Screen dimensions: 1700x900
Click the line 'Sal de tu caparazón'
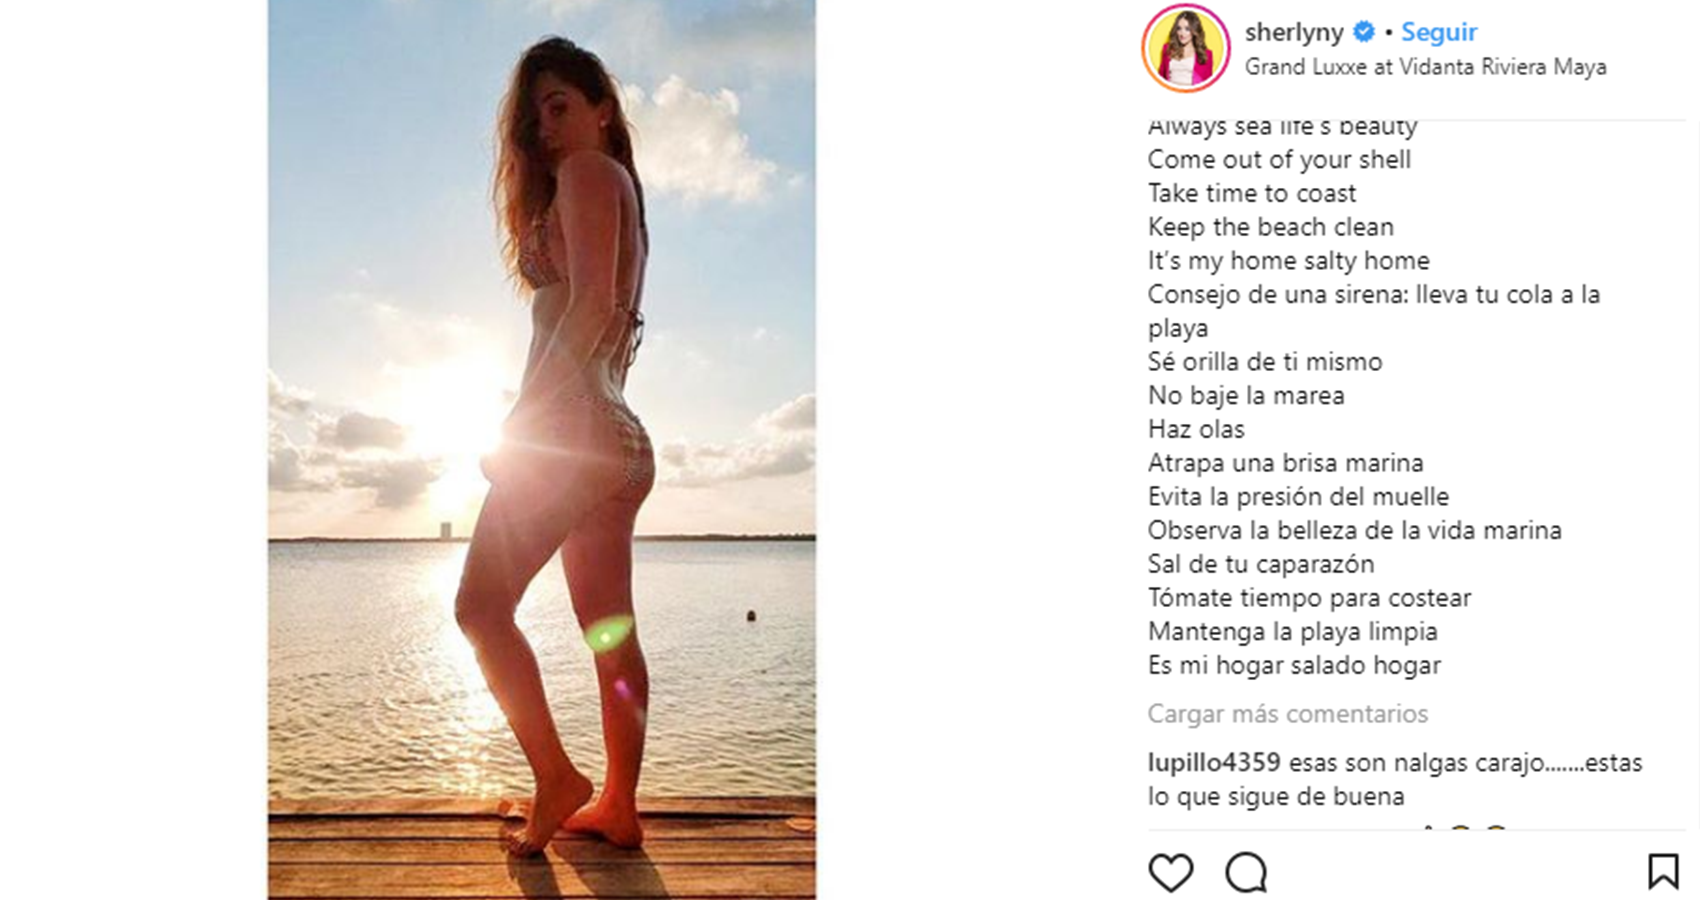[1261, 564]
